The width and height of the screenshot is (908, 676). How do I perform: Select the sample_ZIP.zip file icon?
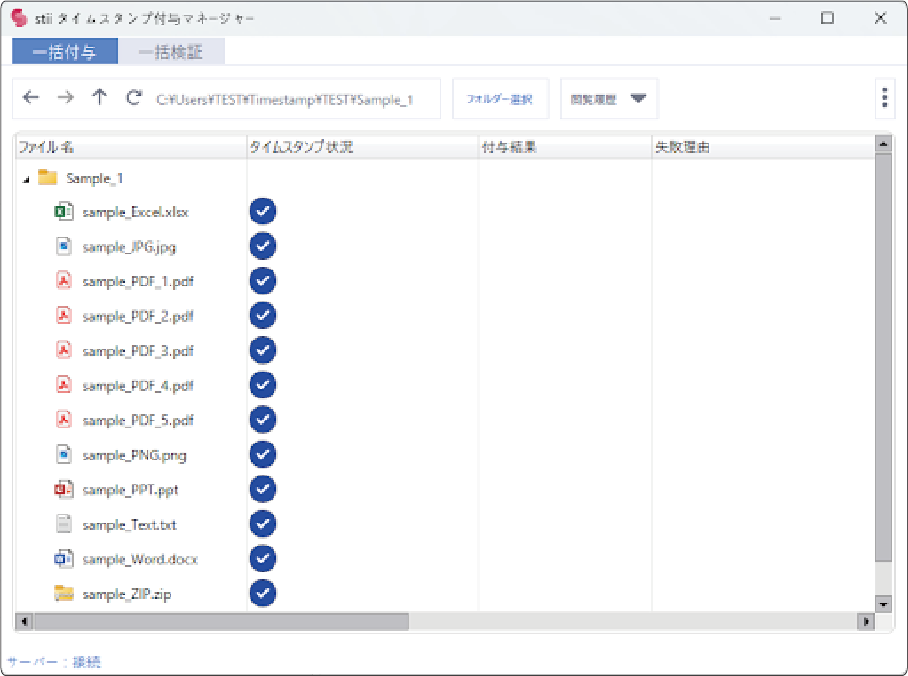64,594
